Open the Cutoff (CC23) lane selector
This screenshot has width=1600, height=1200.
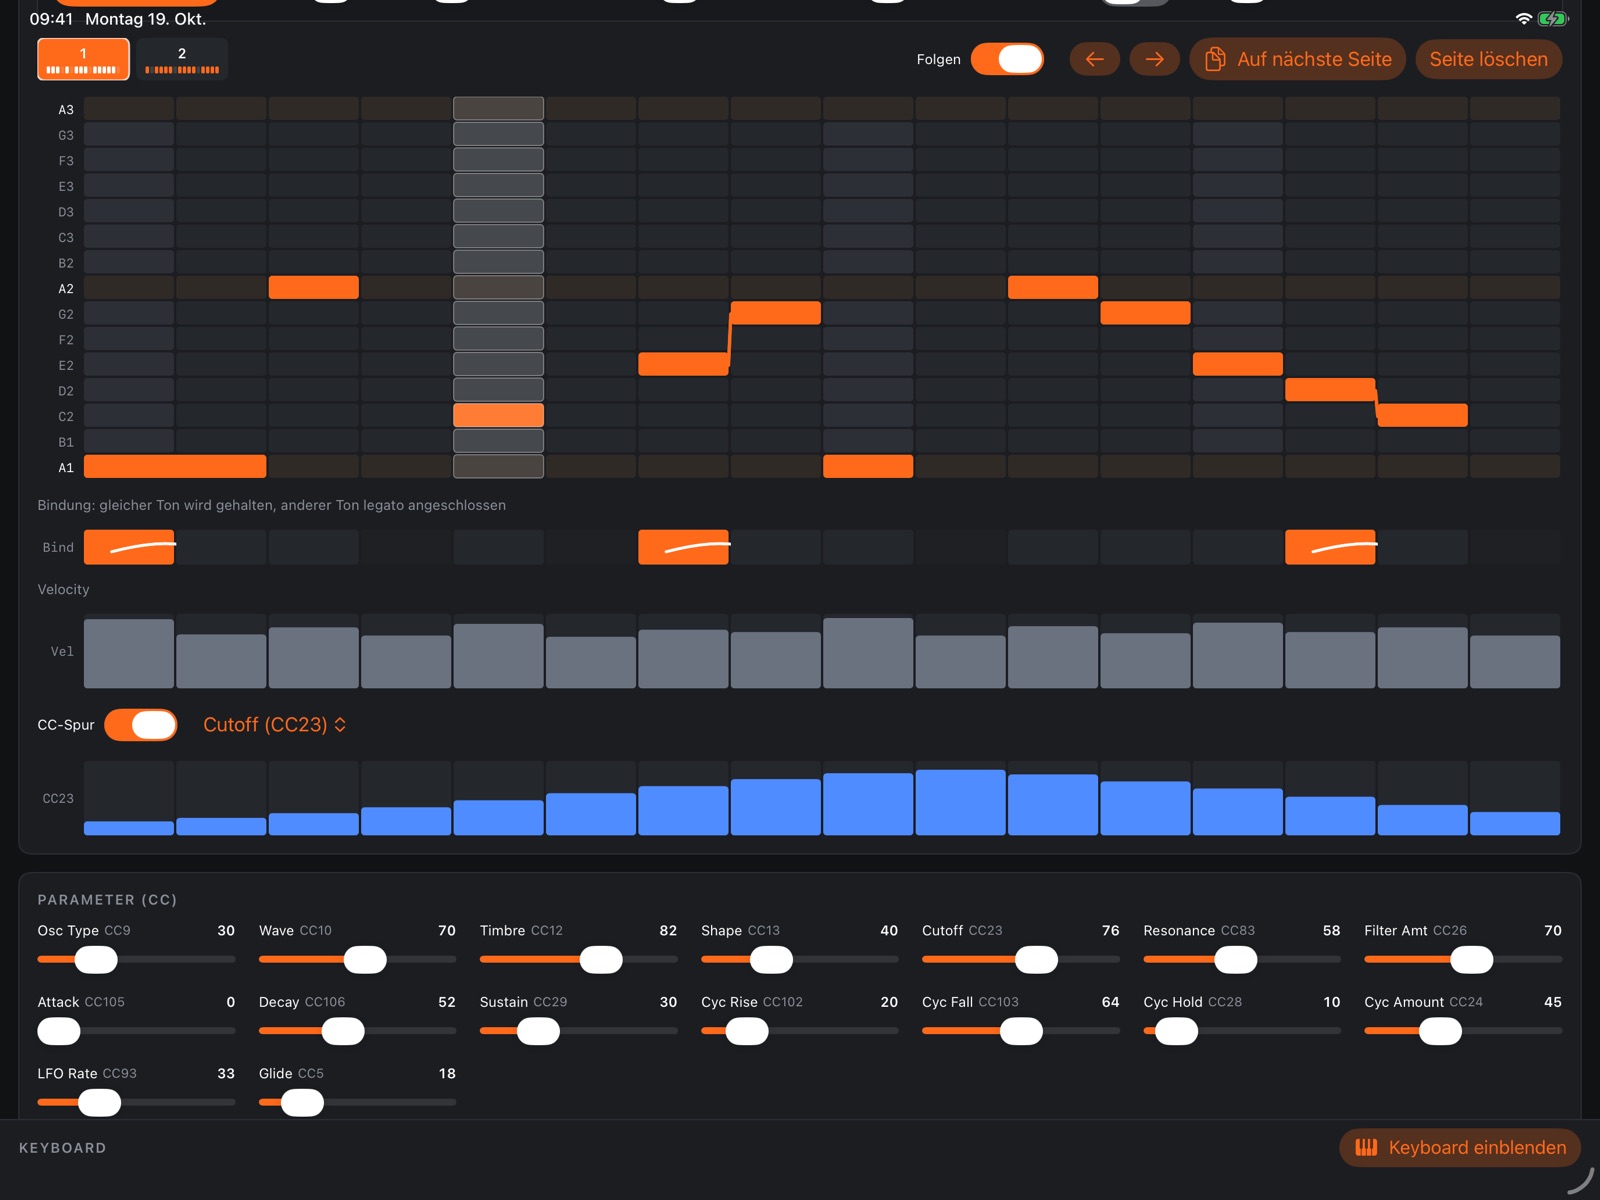tap(275, 725)
